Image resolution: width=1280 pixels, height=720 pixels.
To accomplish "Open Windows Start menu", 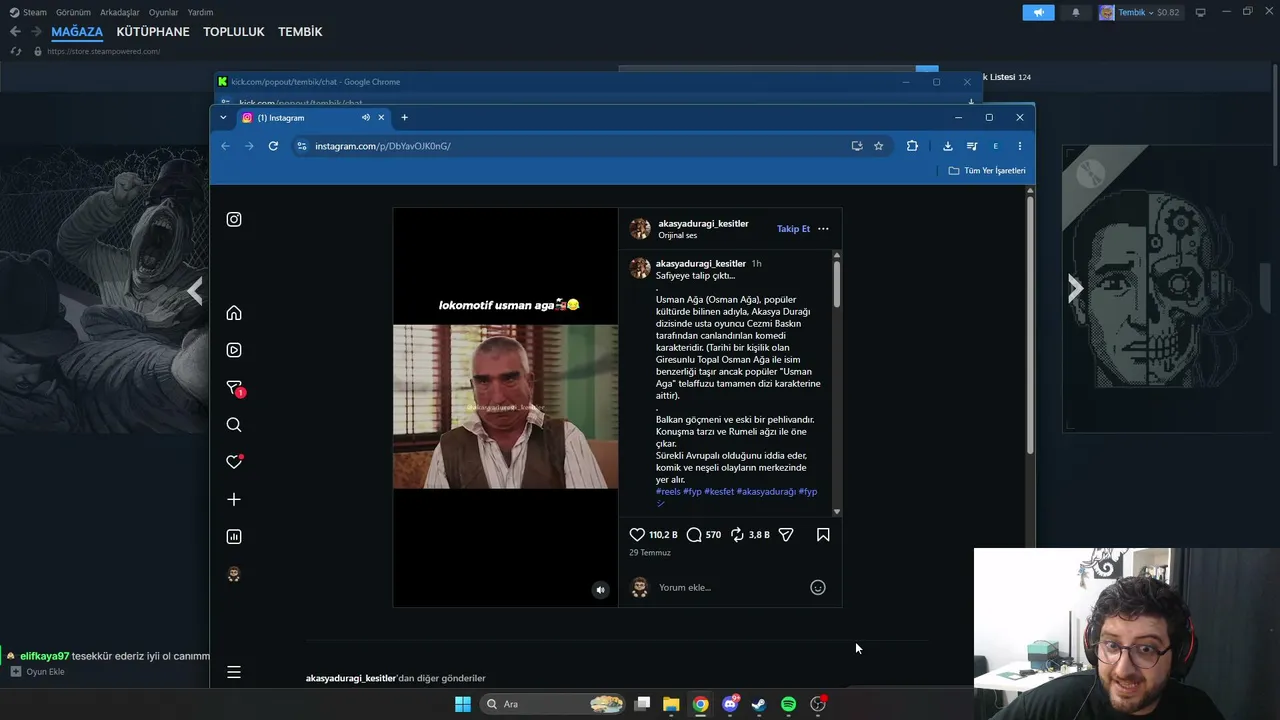I will 462,704.
